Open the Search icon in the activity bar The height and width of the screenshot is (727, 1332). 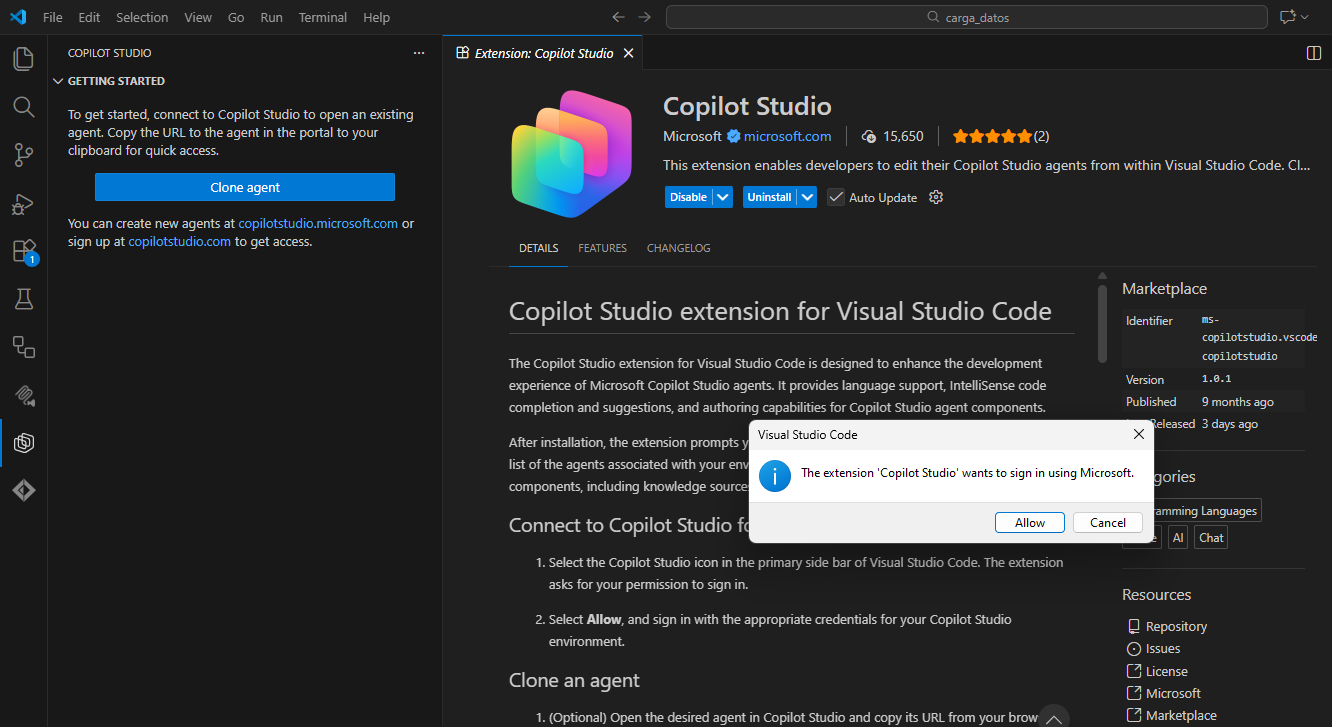click(x=22, y=107)
